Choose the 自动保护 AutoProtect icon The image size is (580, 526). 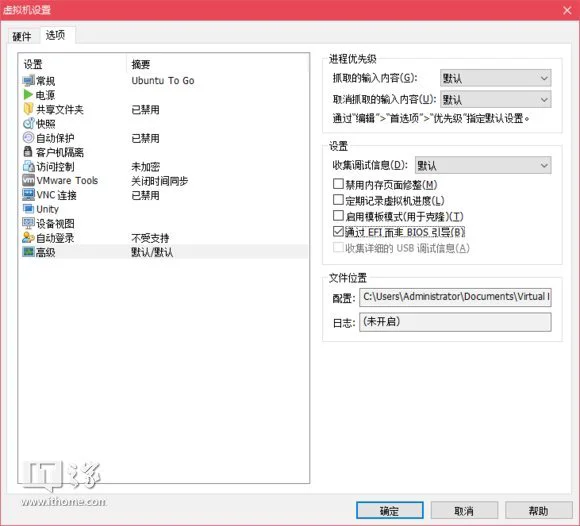tap(28, 138)
